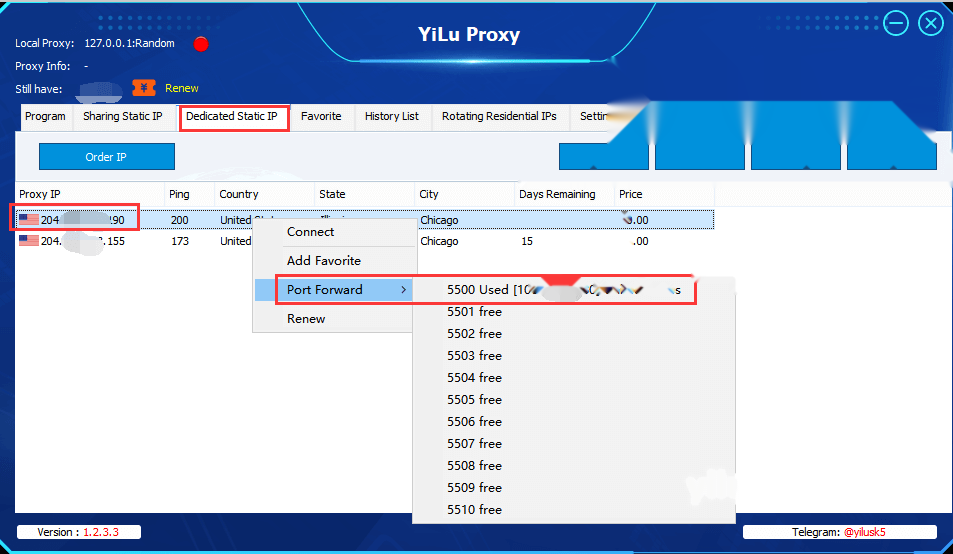Sort by the Ping column header
The width and height of the screenshot is (953, 554).
click(179, 194)
